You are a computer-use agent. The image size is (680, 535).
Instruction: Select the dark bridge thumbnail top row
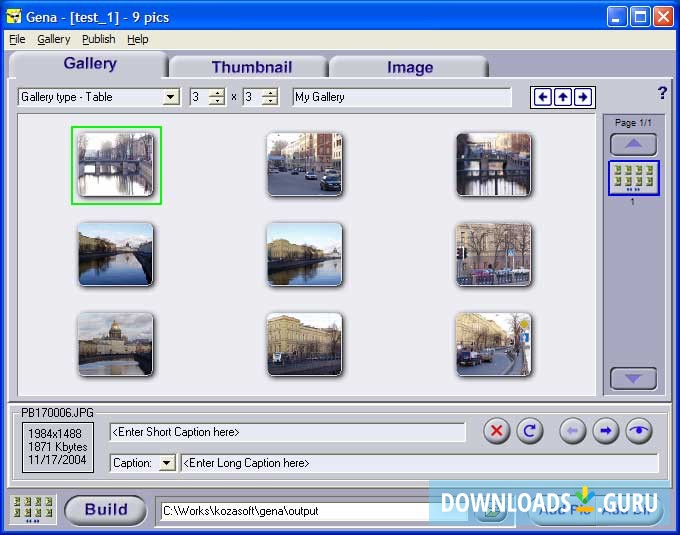click(494, 165)
